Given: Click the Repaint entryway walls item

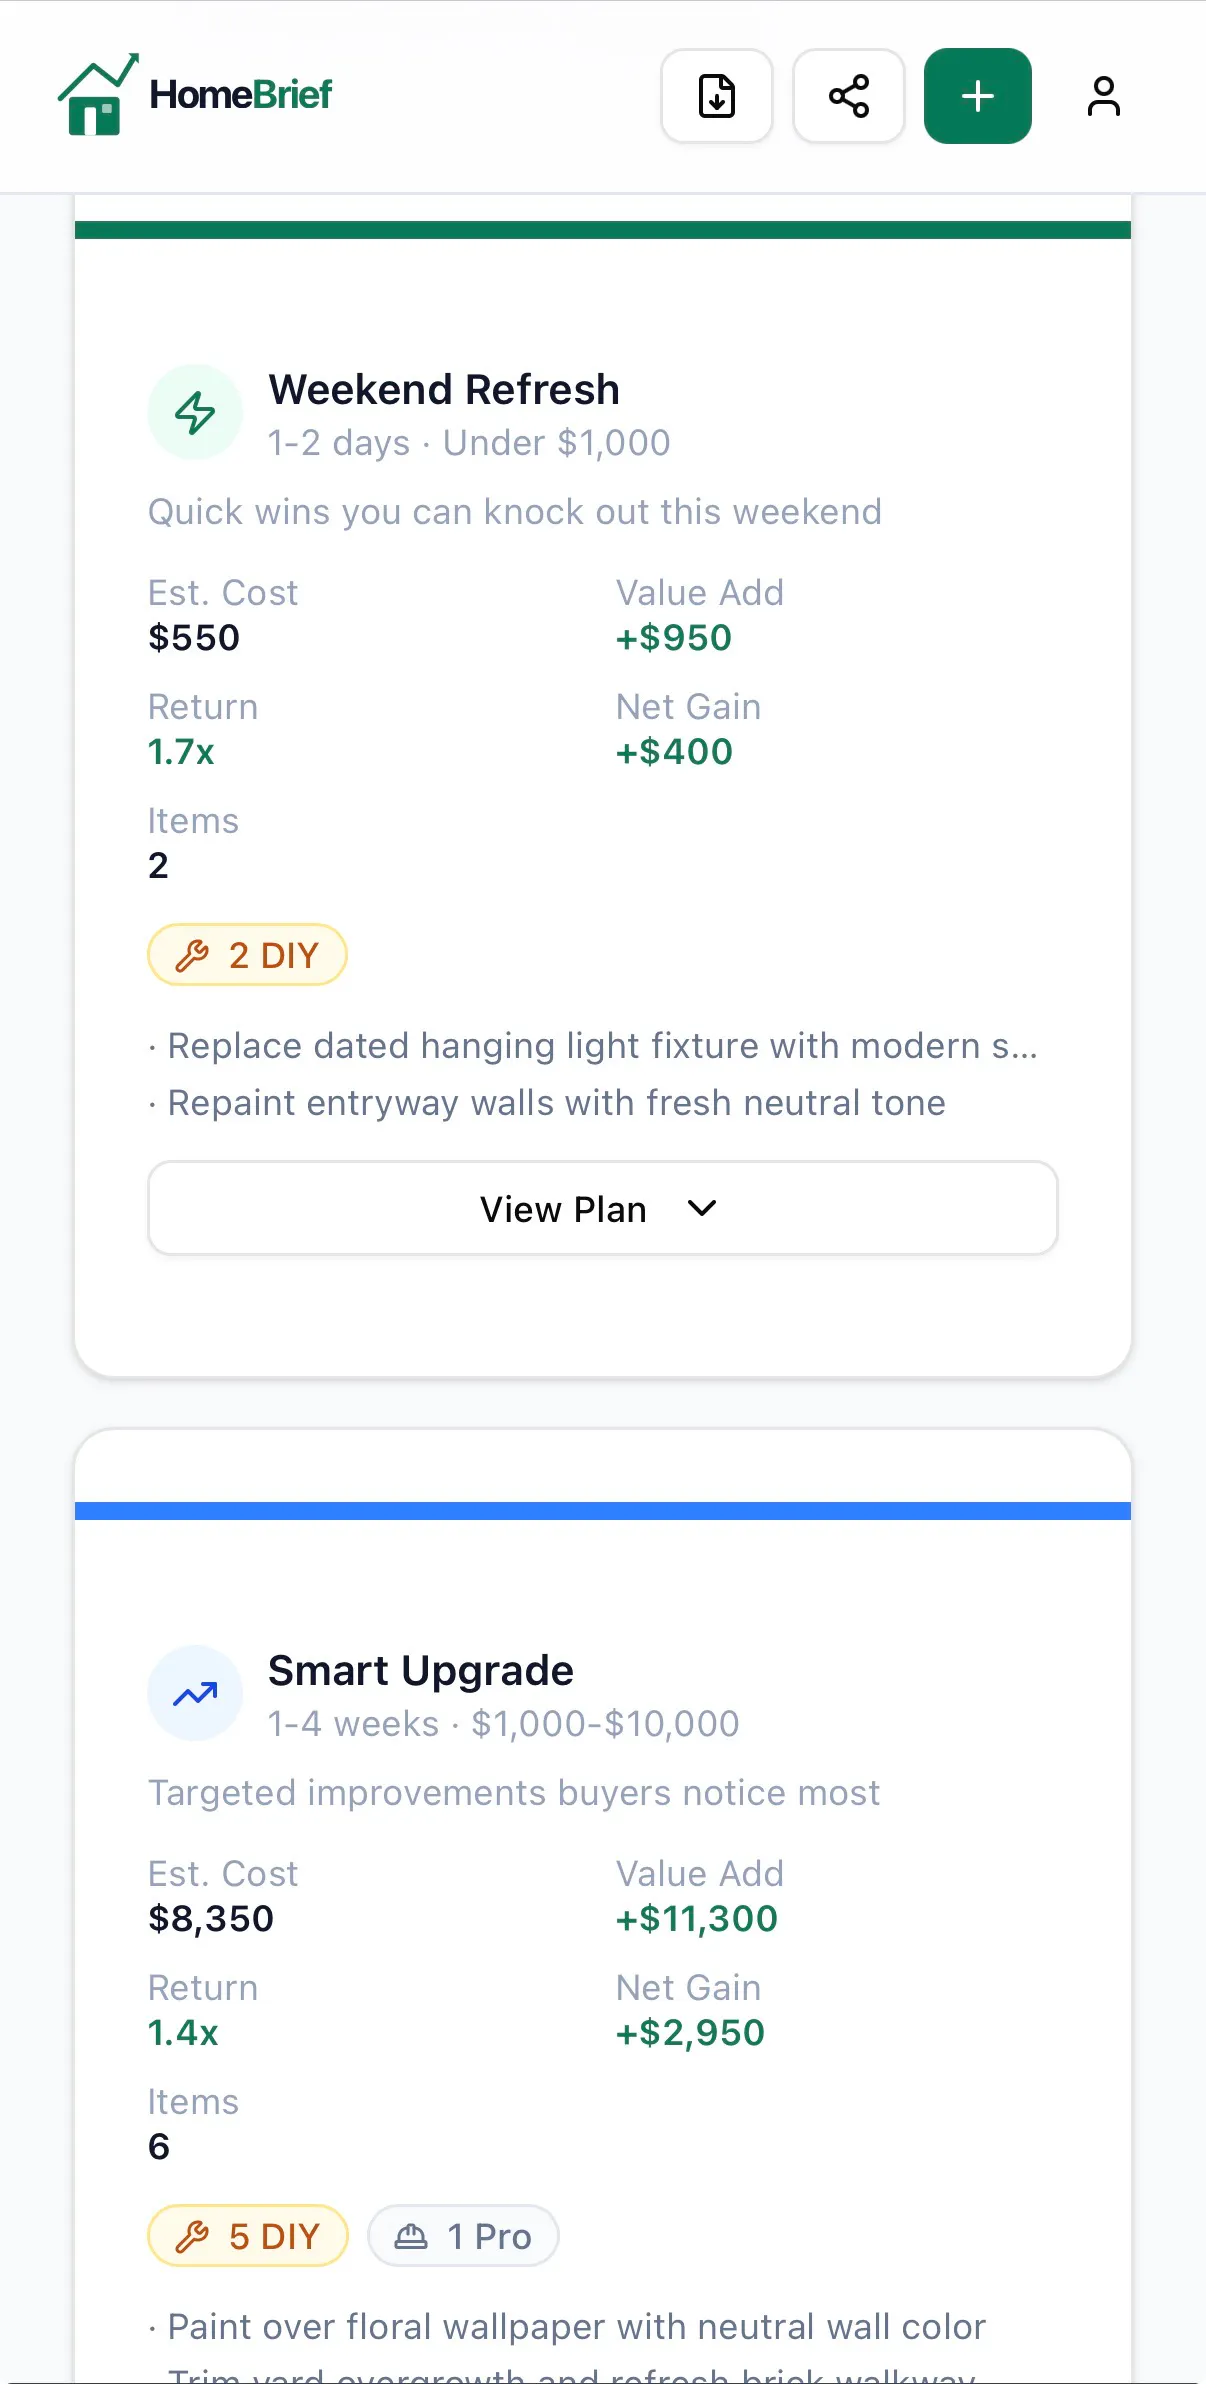Looking at the screenshot, I should pyautogui.click(x=547, y=1103).
